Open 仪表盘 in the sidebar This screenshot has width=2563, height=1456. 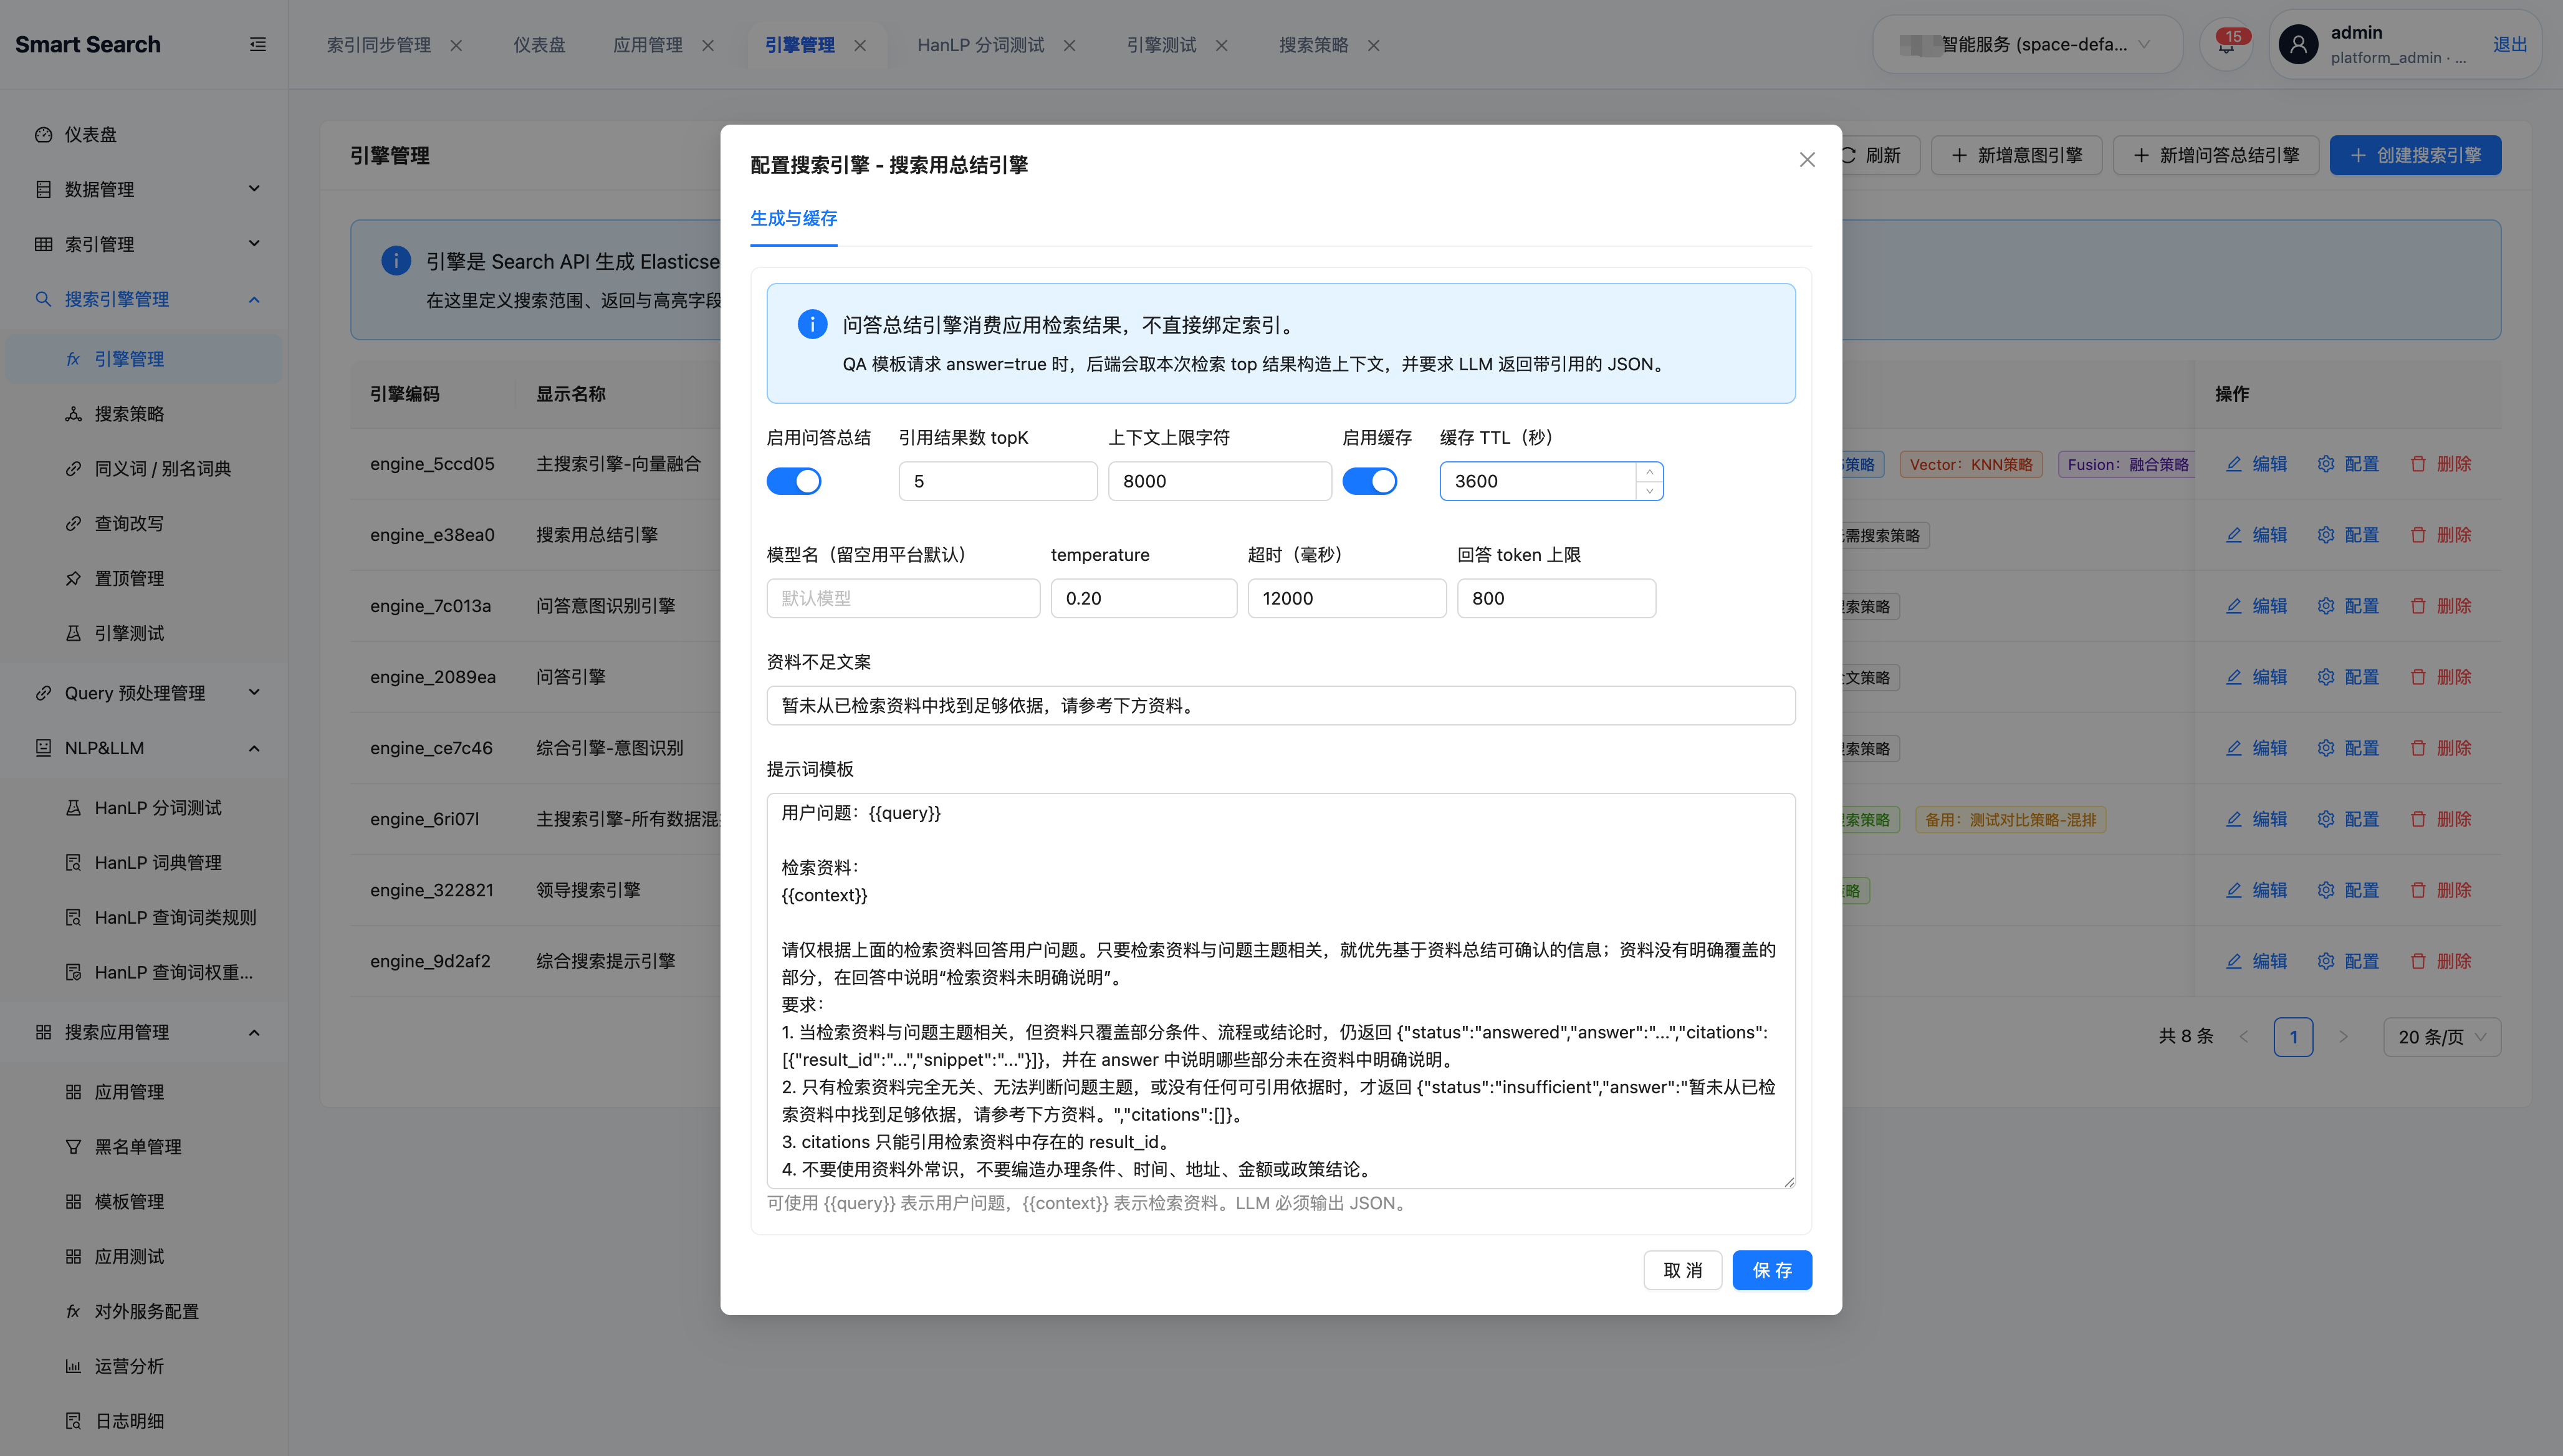click(x=144, y=134)
